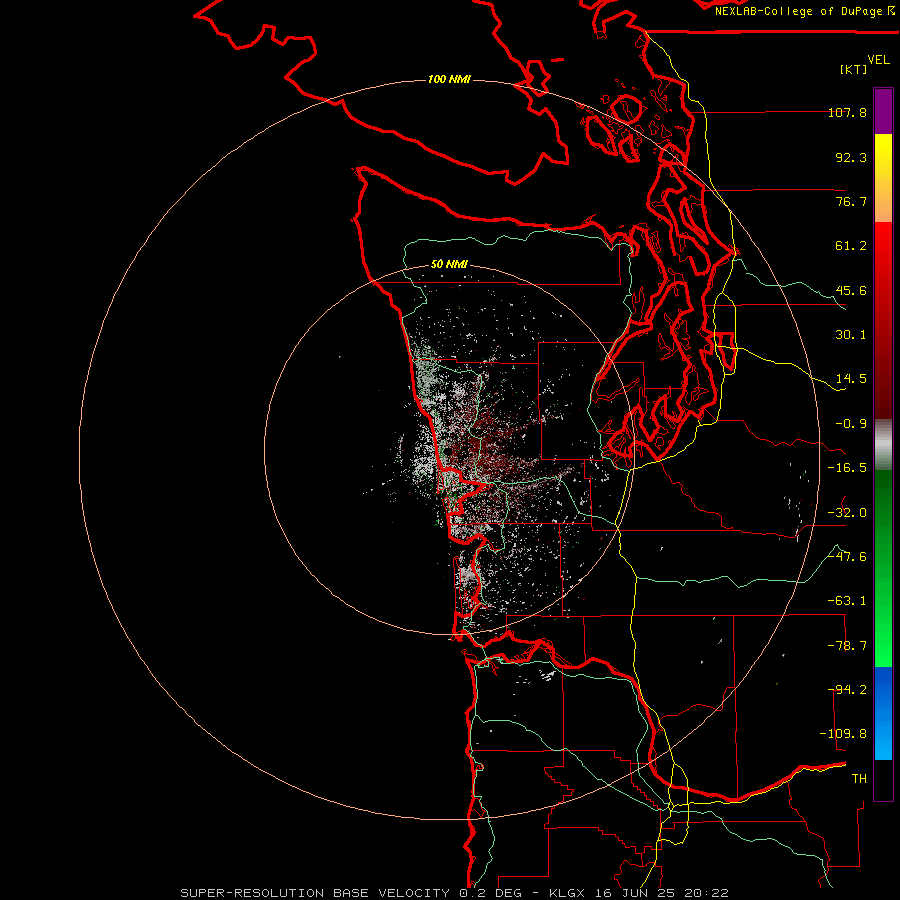Screen dimensions: 900x900
Task: Click the 92.3 velocity scale value
Action: click(x=851, y=157)
